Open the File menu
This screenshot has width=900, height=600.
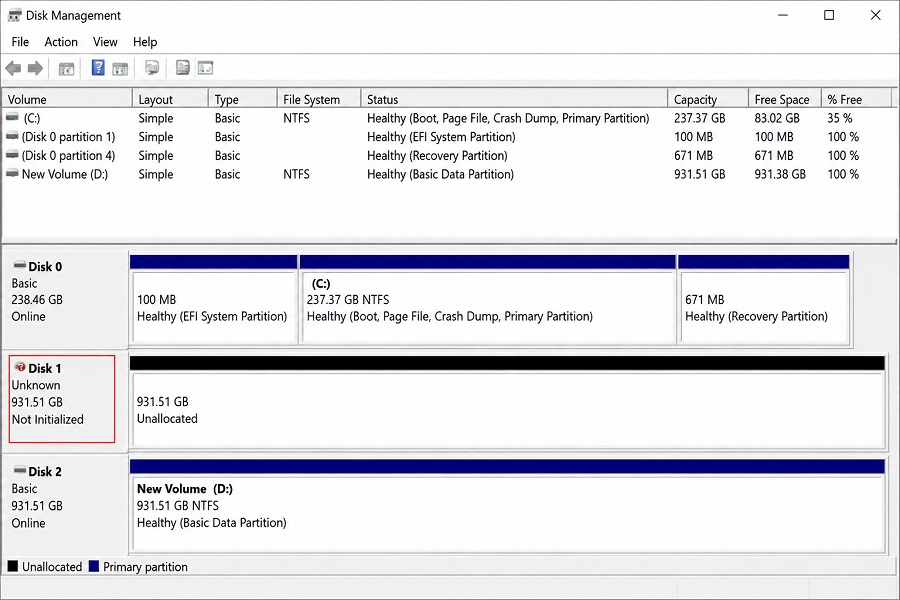[20, 42]
